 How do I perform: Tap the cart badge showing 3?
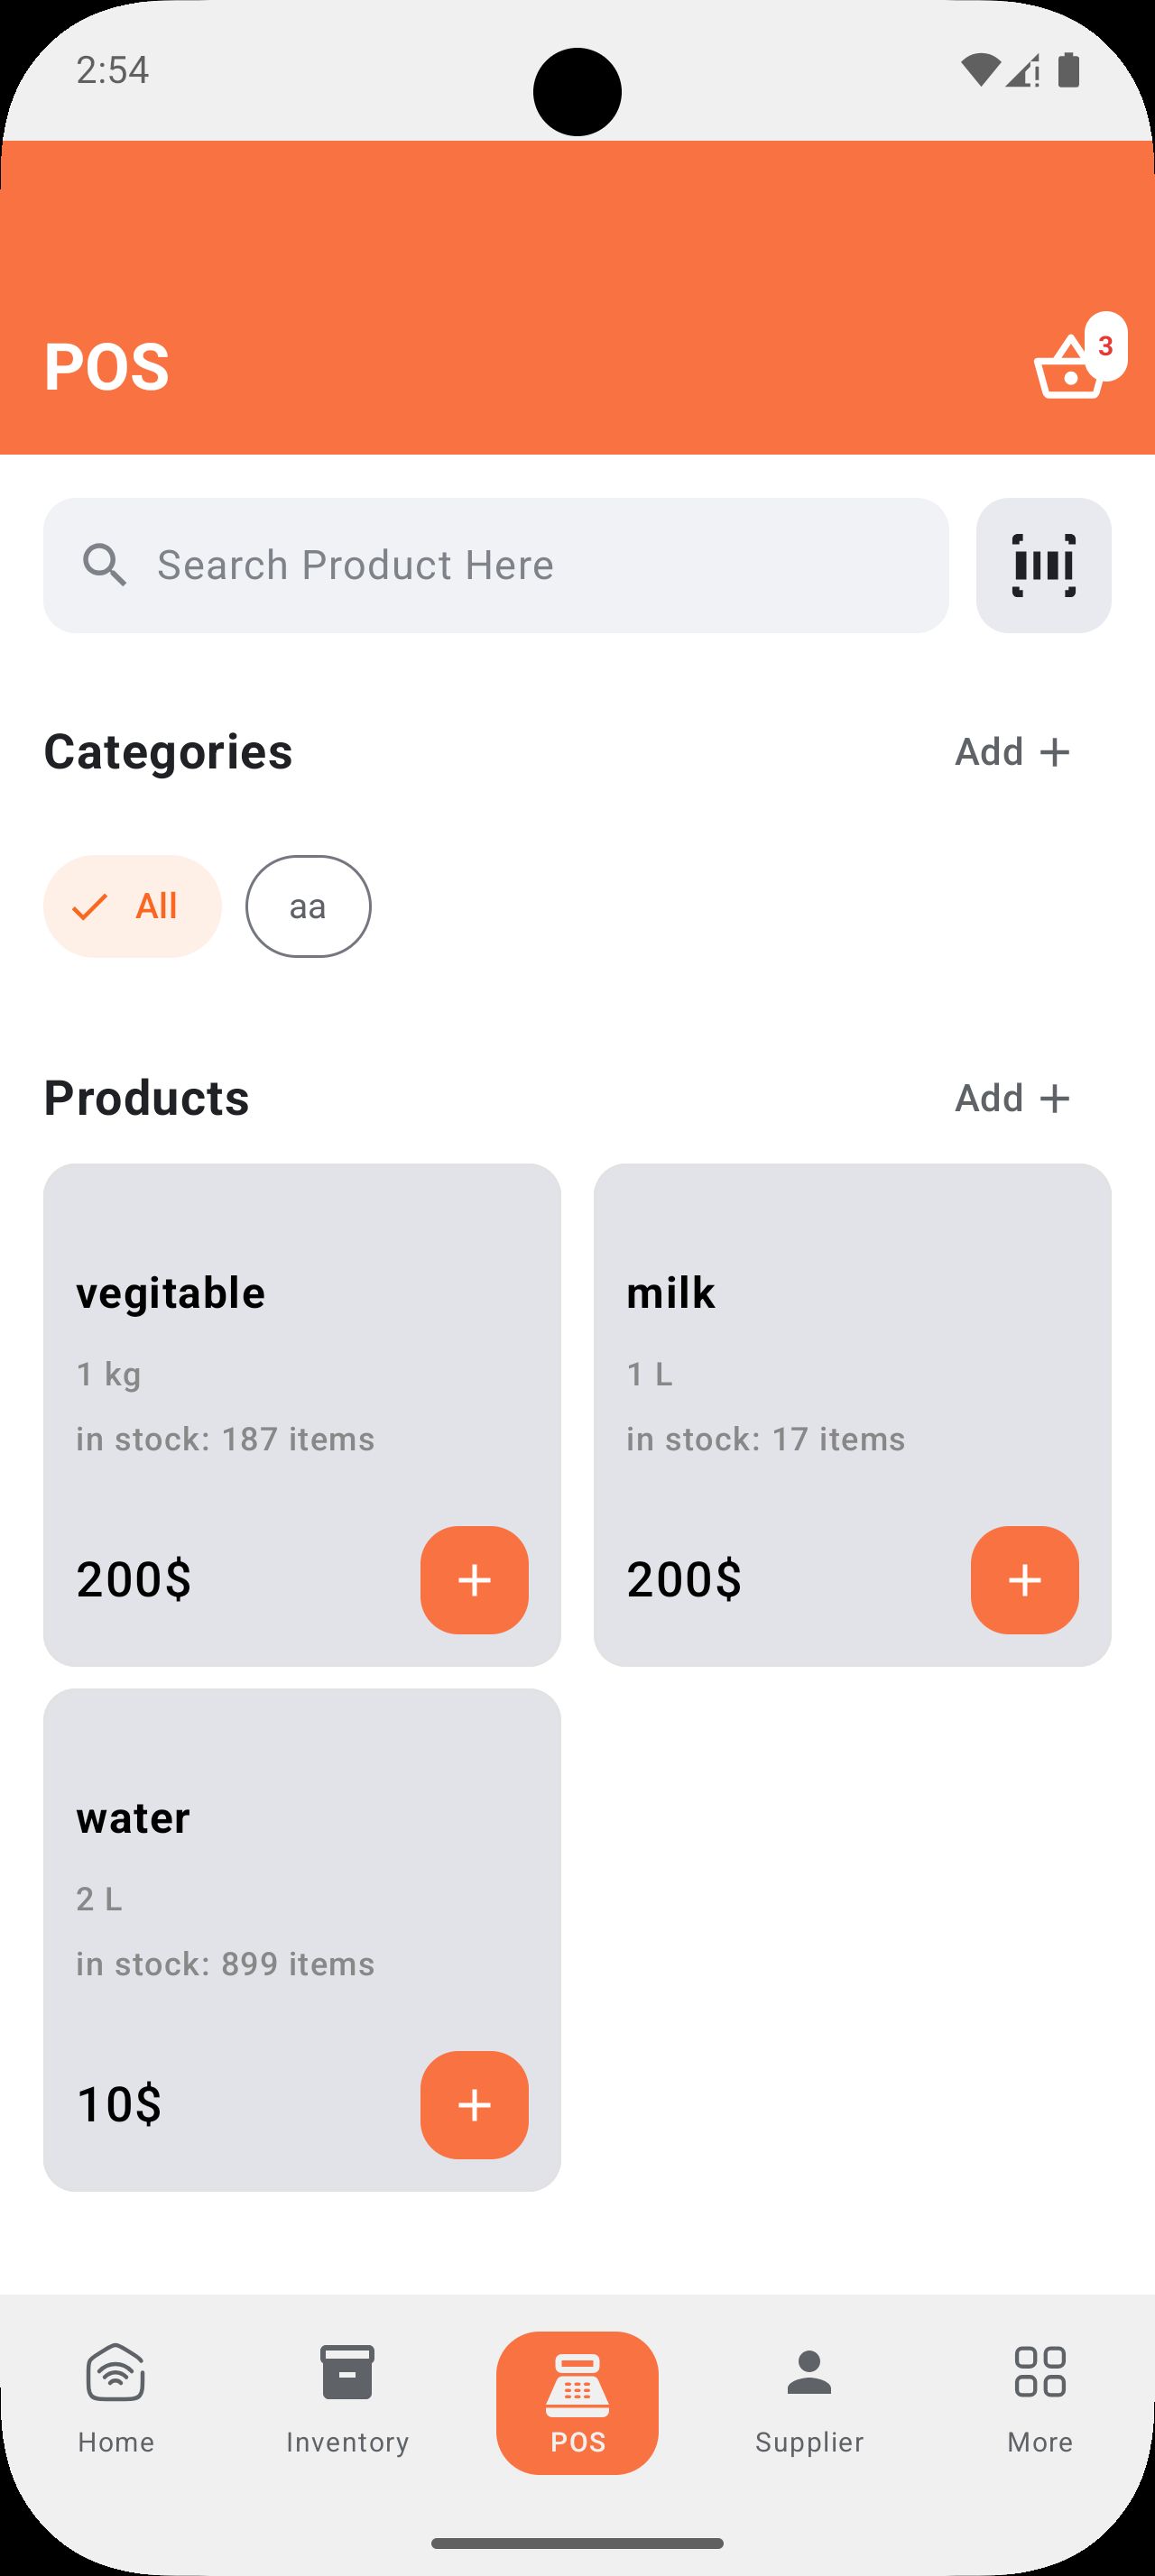coord(1105,346)
